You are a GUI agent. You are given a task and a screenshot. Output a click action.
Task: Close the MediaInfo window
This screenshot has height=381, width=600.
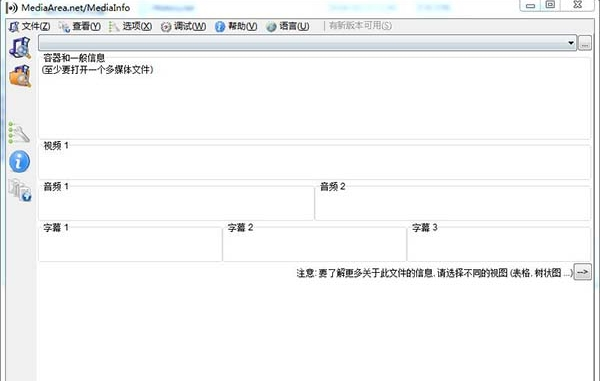click(x=578, y=5)
